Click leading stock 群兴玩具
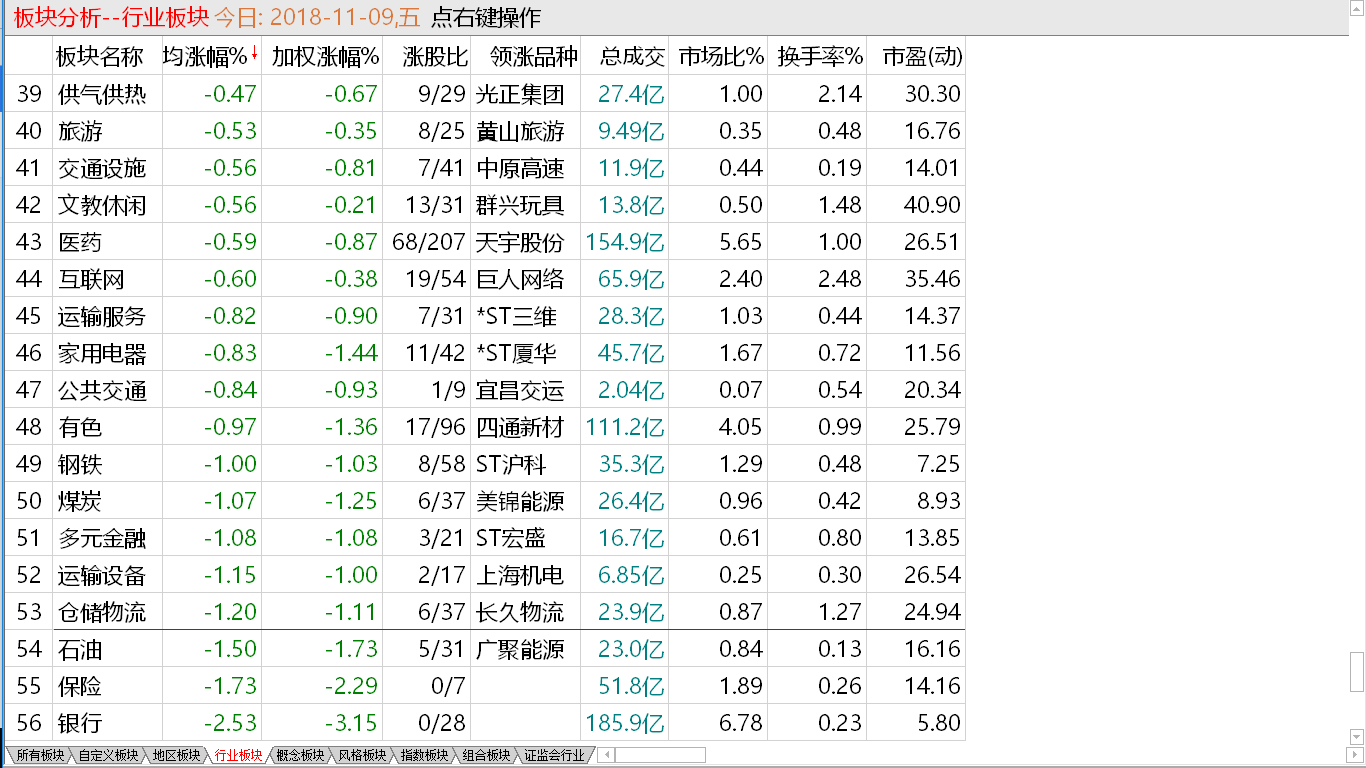The width and height of the screenshot is (1366, 768). tap(520, 205)
